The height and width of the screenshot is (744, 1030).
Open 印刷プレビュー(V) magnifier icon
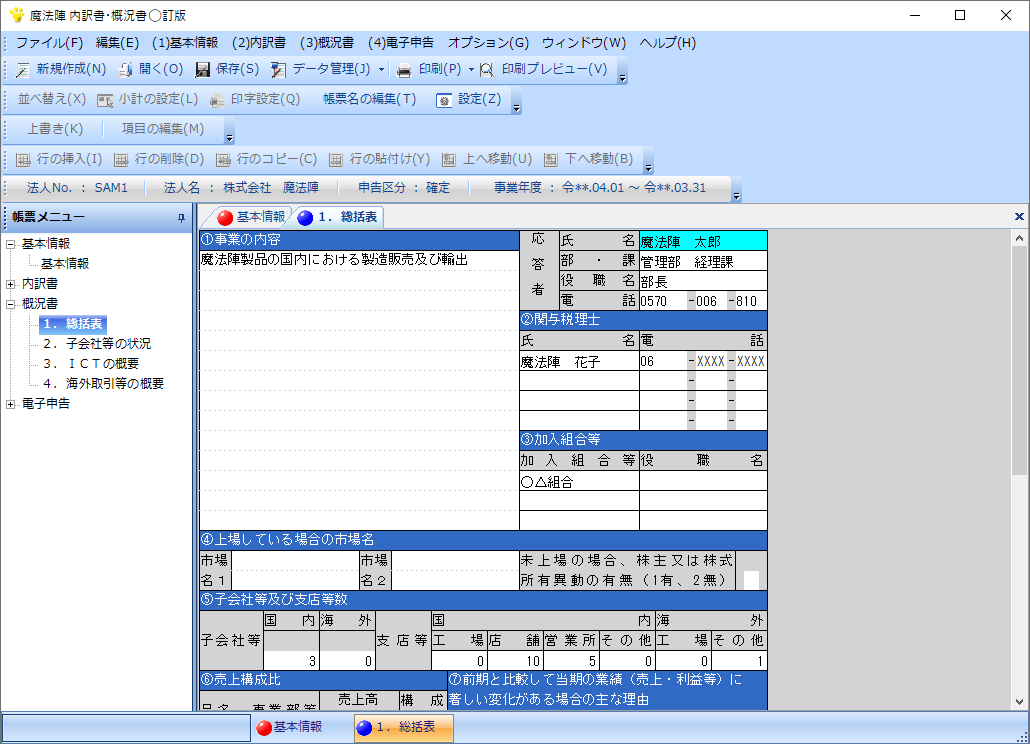(487, 70)
